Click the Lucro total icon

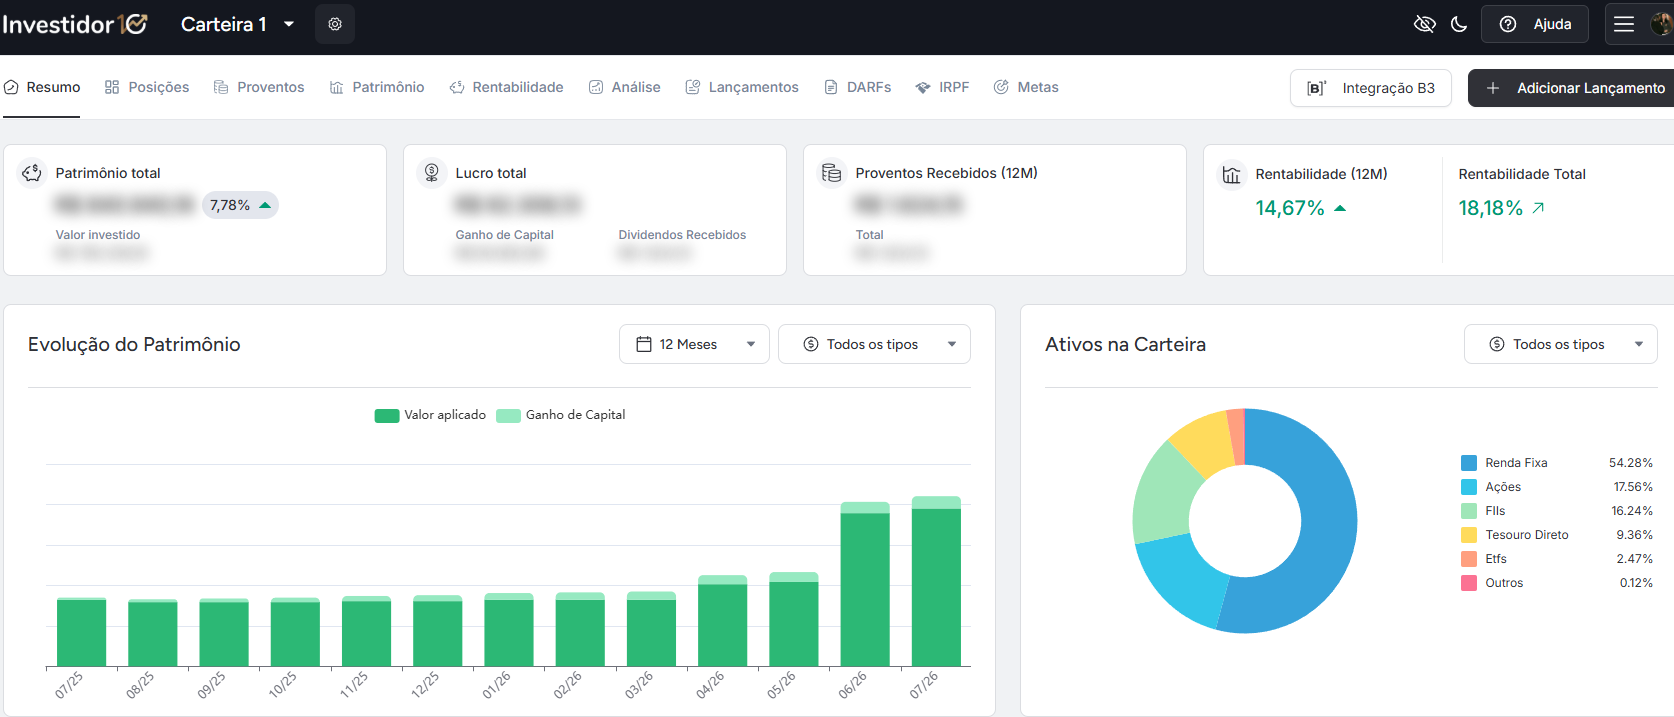[x=432, y=173]
